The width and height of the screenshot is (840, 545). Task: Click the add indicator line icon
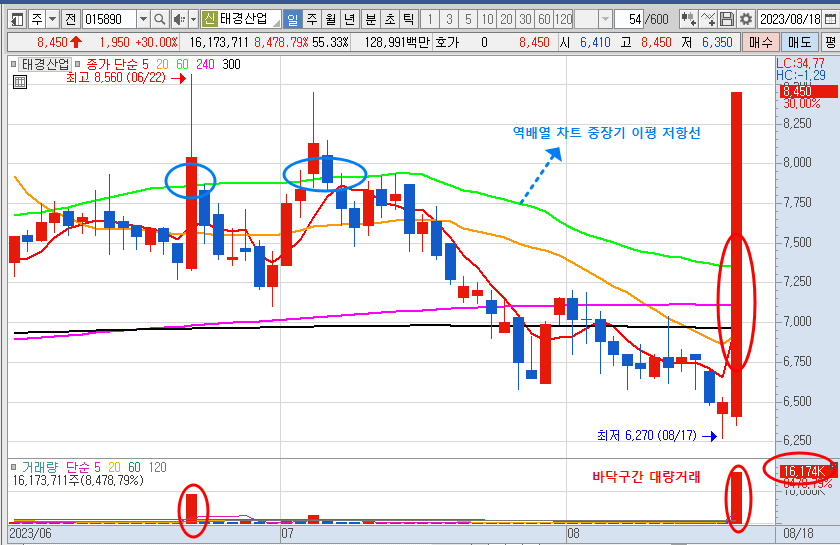click(x=708, y=20)
